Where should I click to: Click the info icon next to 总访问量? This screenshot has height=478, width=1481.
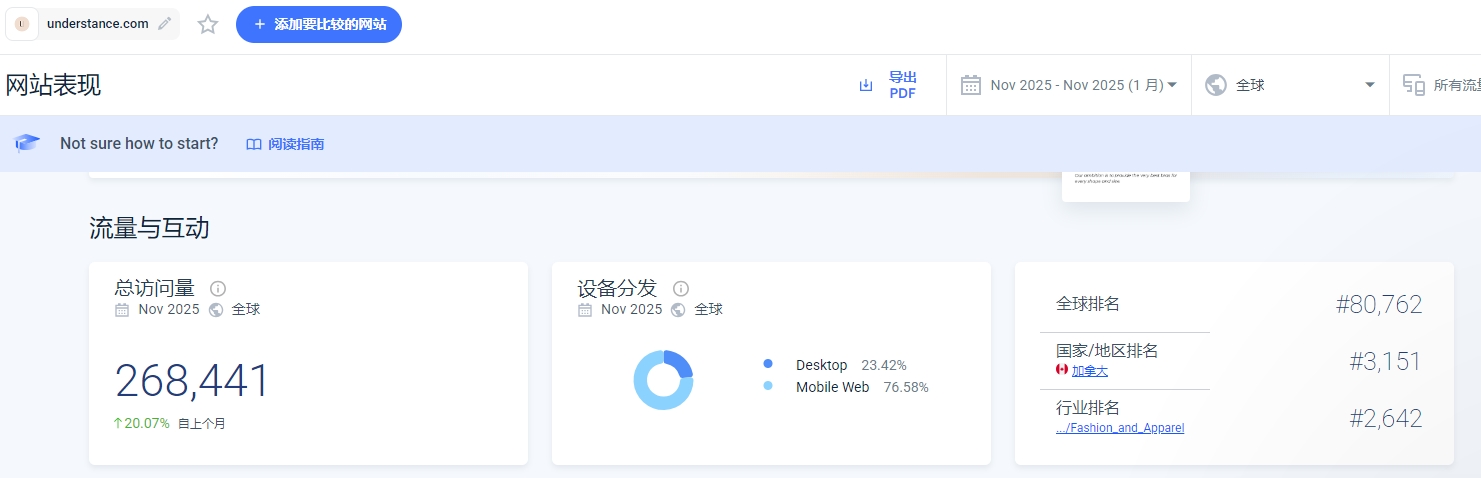[218, 289]
